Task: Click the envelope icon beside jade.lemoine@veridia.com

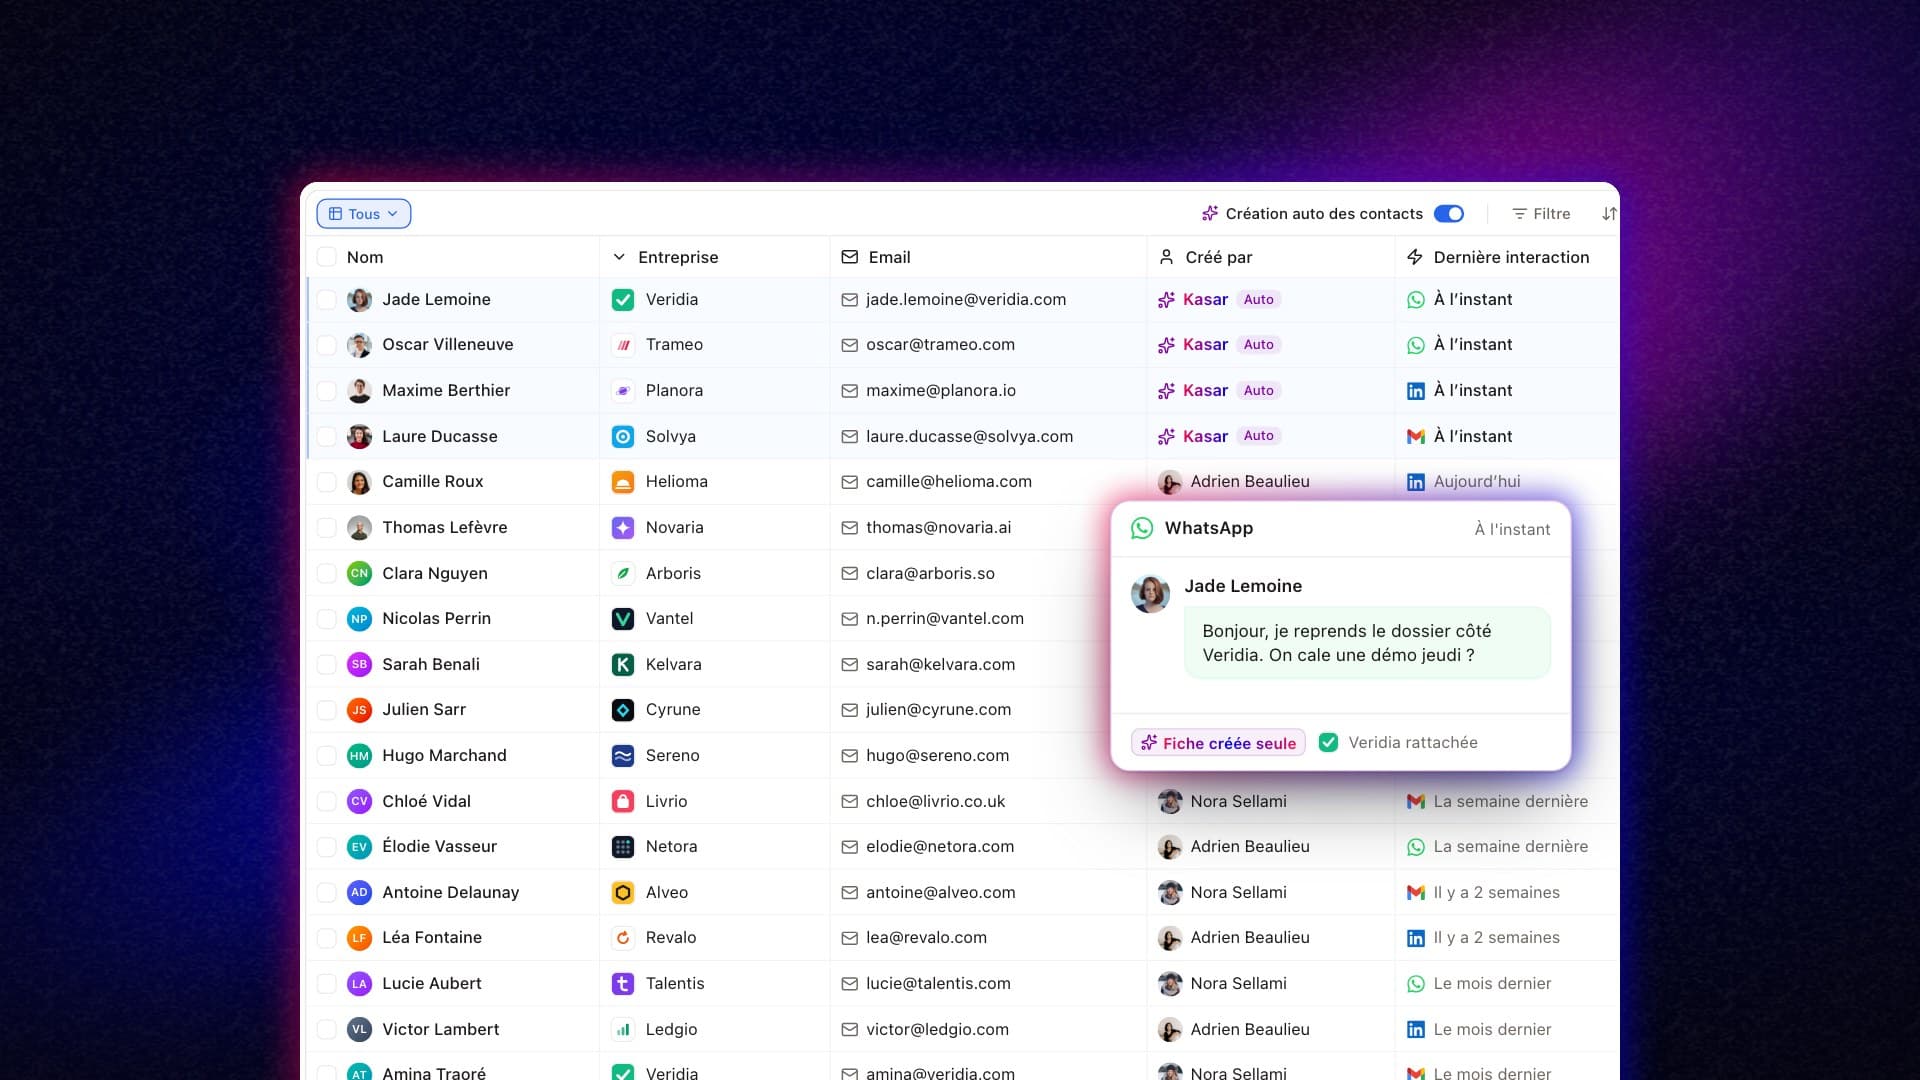Action: [x=849, y=300]
